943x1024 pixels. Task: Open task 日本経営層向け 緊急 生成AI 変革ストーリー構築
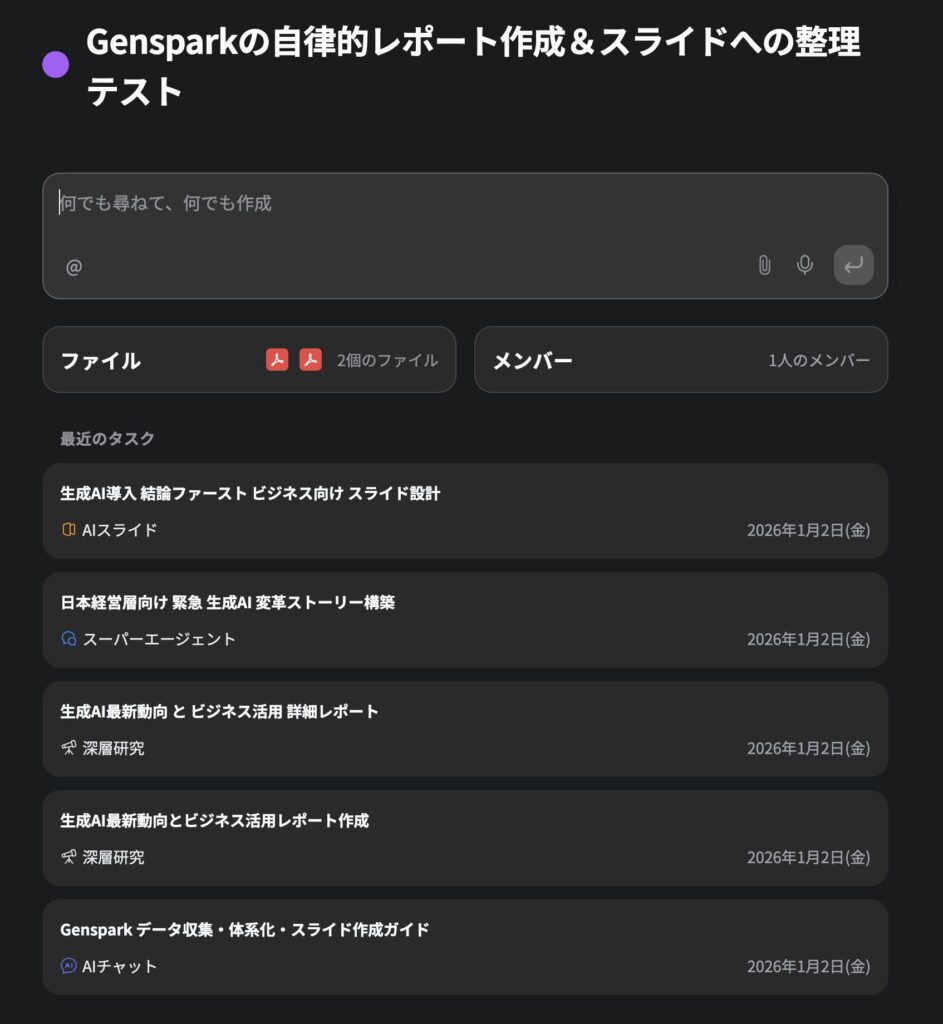coord(228,602)
